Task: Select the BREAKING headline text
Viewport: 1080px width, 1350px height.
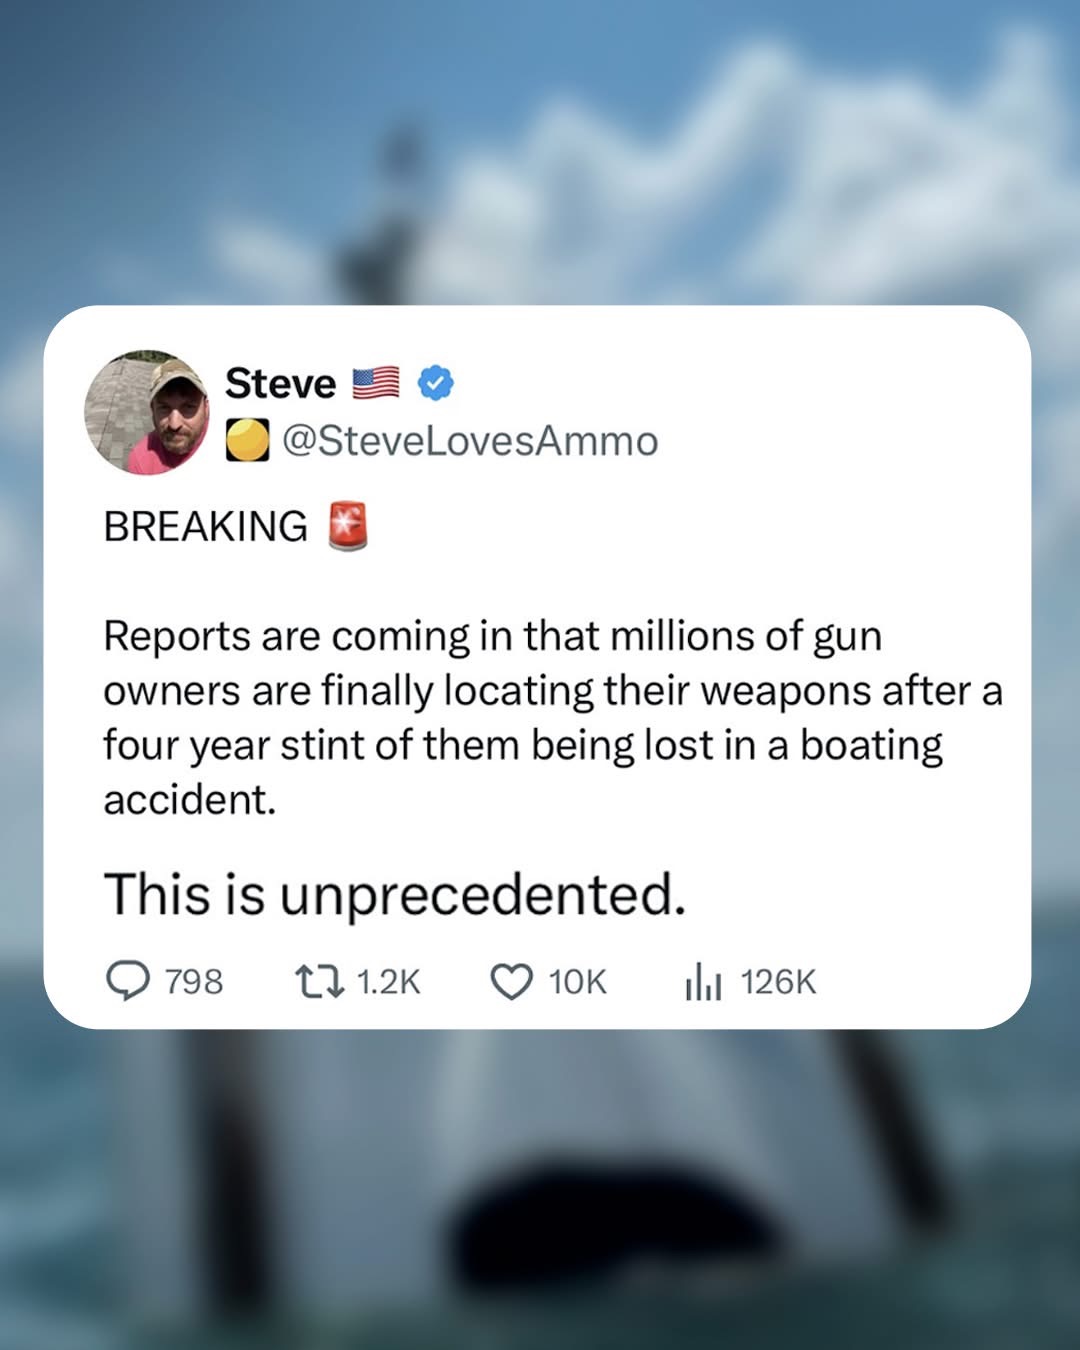Action: pyautogui.click(x=206, y=526)
